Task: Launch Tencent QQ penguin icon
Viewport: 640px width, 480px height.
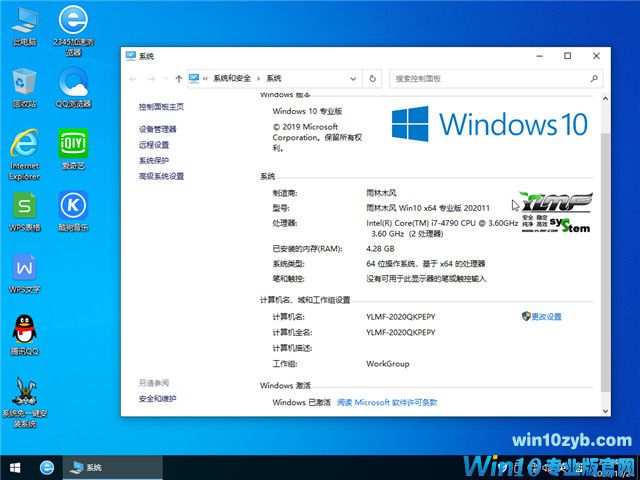Action: 24,335
